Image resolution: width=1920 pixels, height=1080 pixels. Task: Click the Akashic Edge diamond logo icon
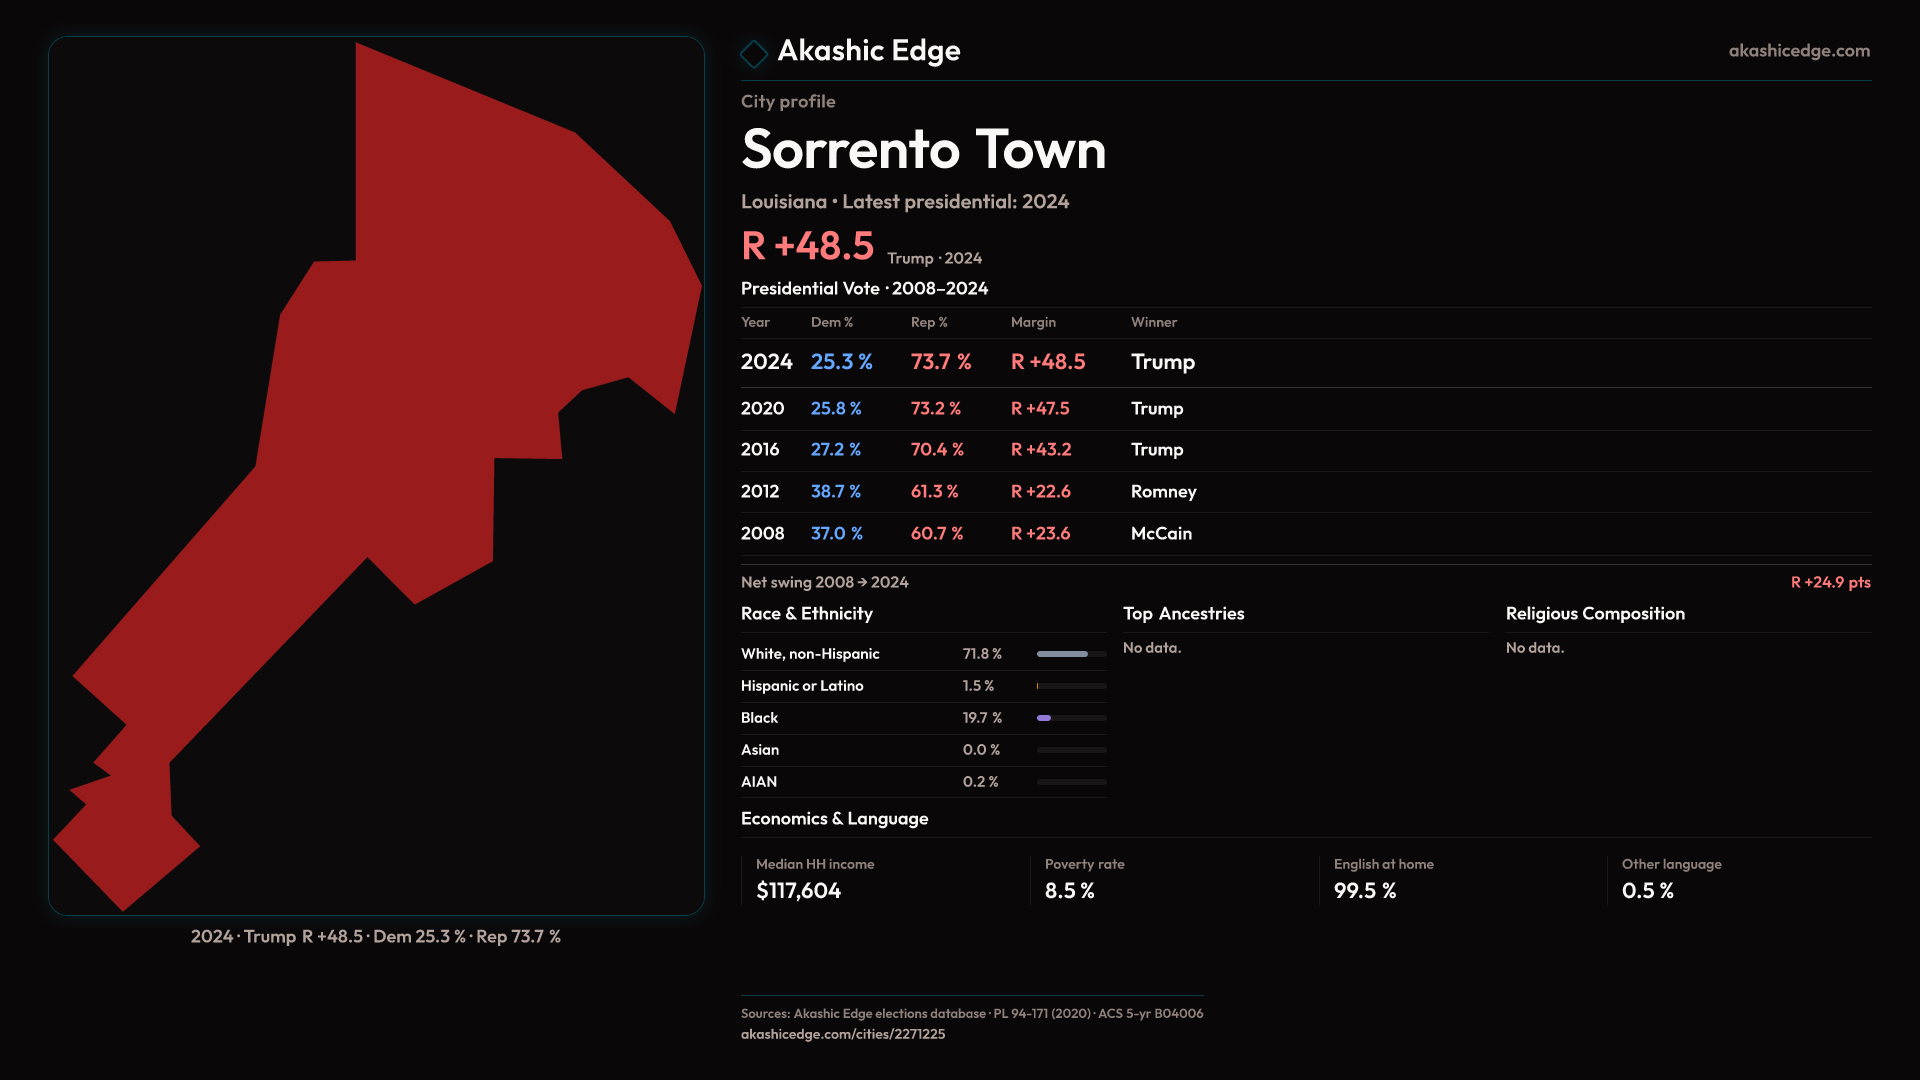(754, 53)
